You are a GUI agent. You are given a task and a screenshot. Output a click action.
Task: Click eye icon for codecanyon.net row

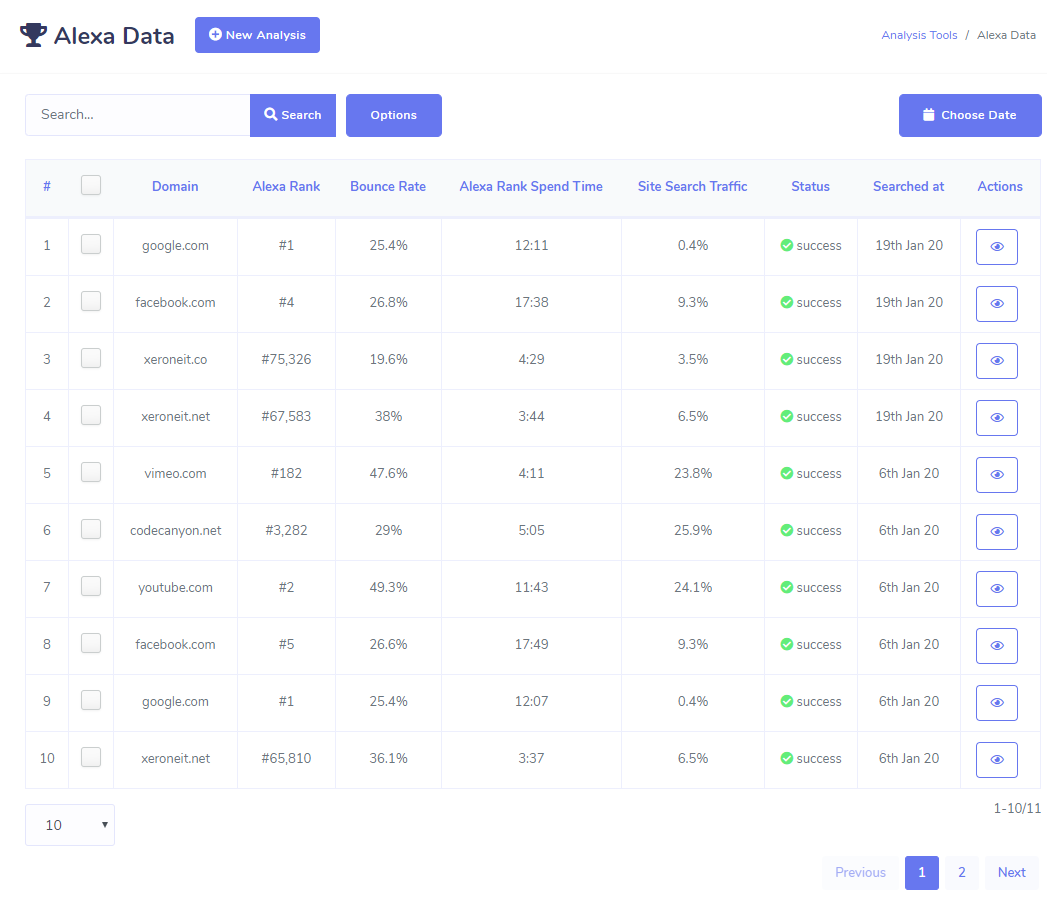996,532
